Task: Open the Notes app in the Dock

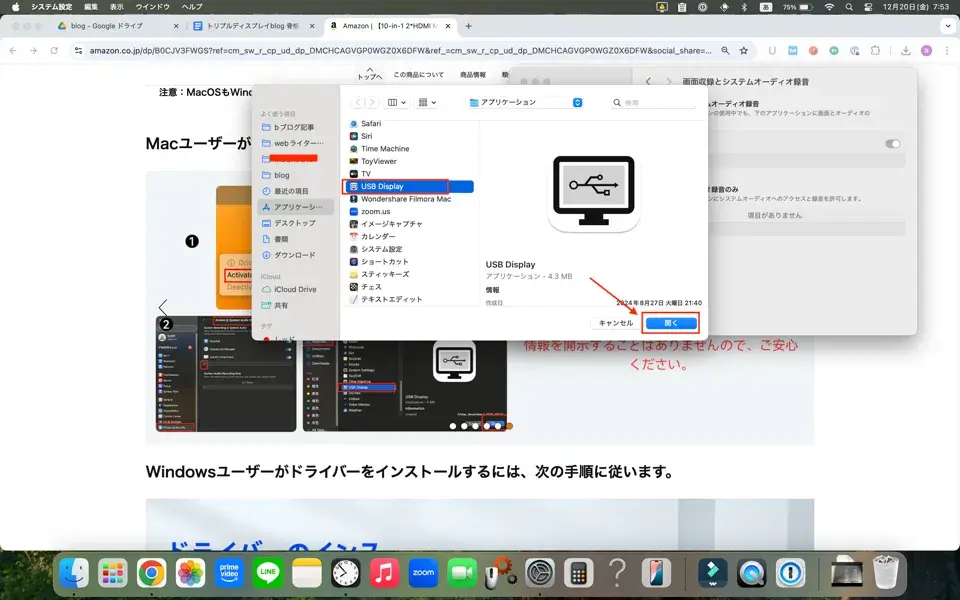Action: [x=307, y=574]
